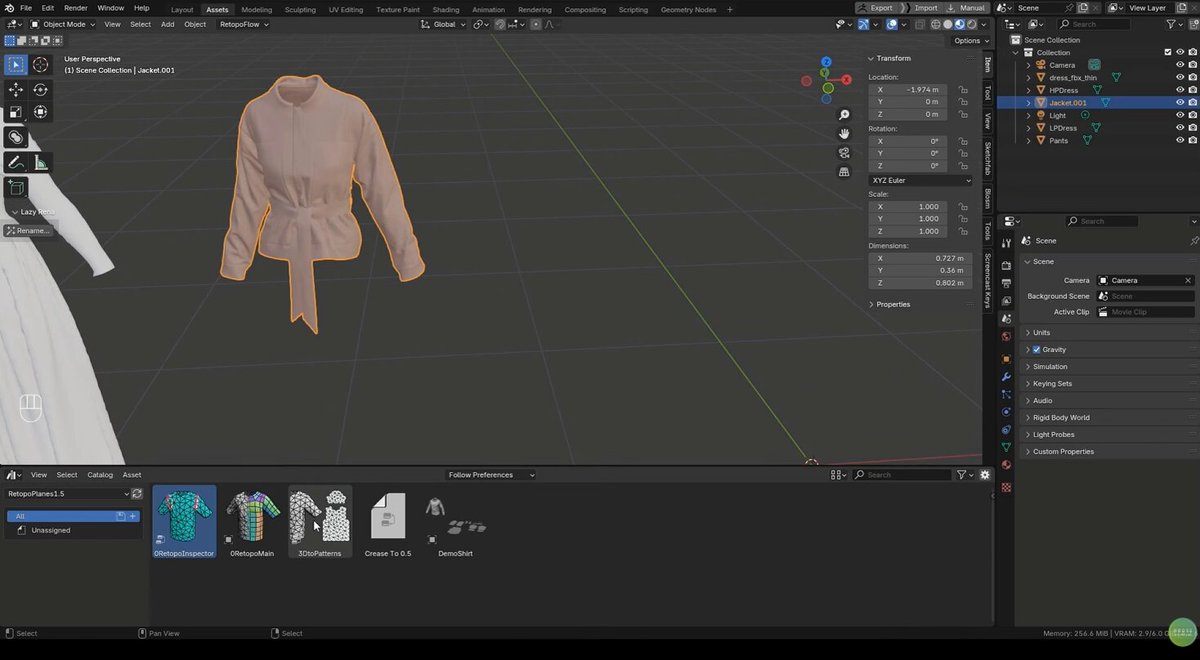Screen dimensions: 1200x660
Task: Choose the Scale tool
Action: tap(16, 113)
